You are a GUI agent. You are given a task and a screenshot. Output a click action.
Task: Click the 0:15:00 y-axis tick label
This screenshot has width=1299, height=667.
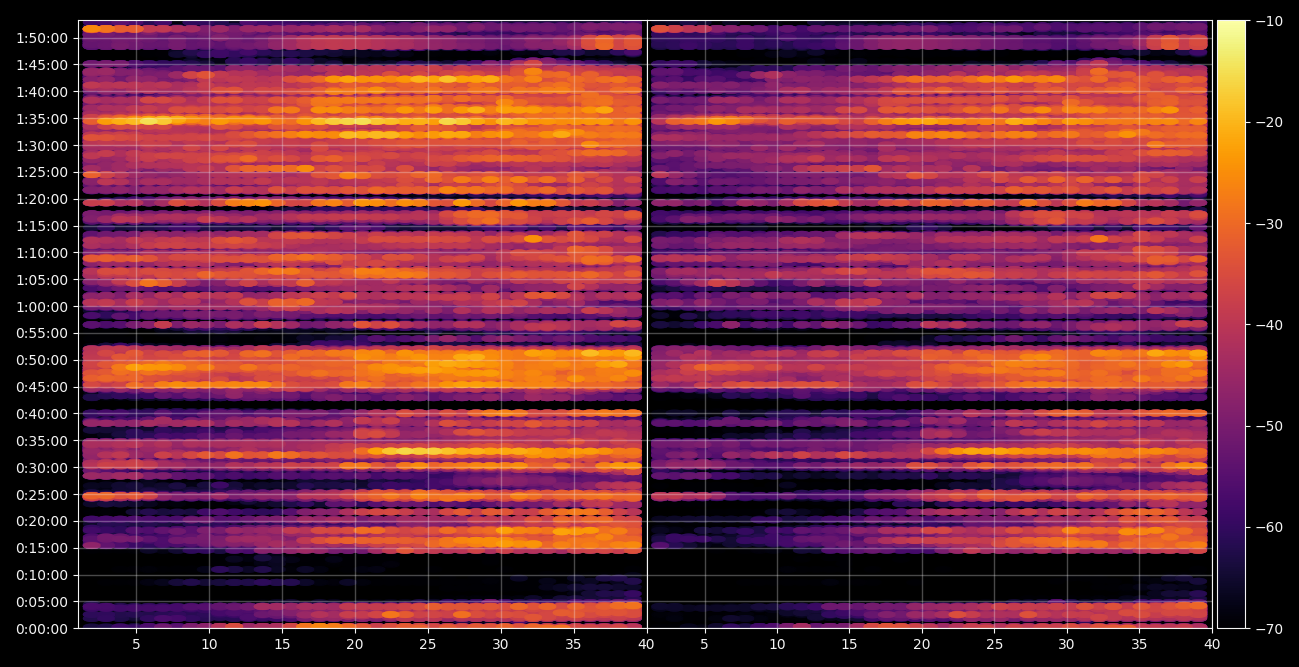pos(42,548)
